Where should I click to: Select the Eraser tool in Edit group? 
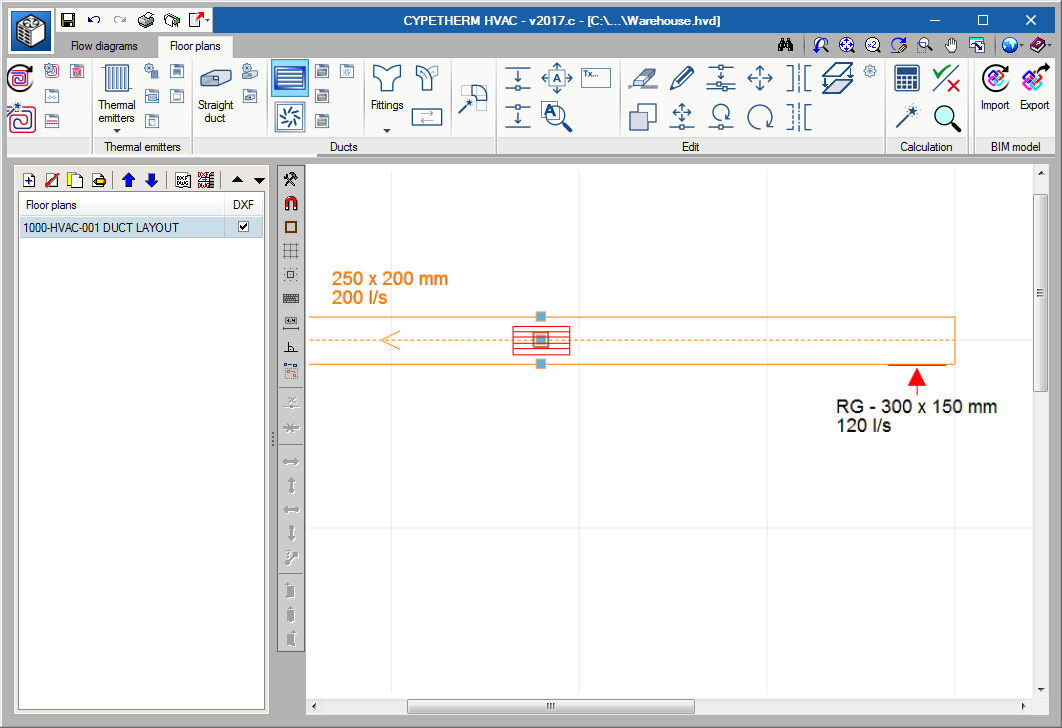click(641, 77)
